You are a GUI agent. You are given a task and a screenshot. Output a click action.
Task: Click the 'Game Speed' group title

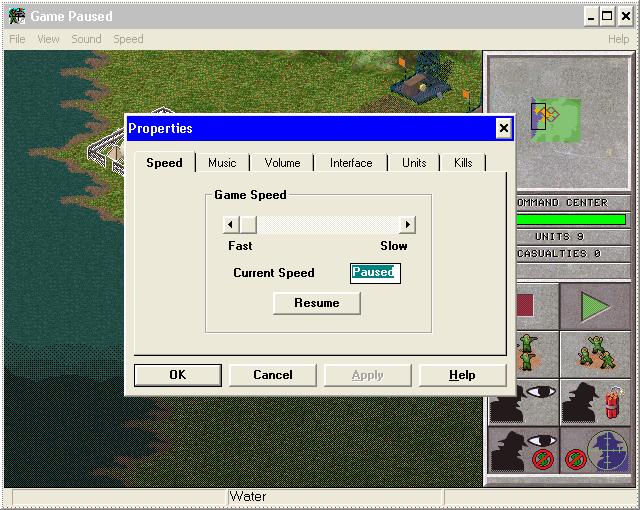pos(250,195)
